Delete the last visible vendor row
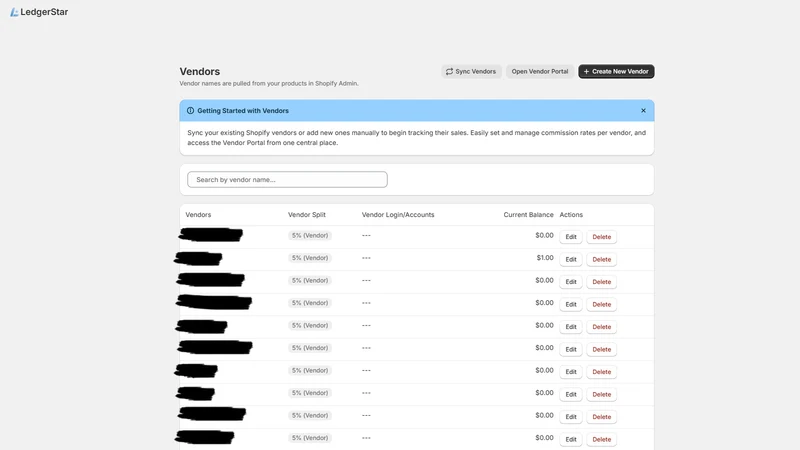The height and width of the screenshot is (450, 800). pos(602,439)
